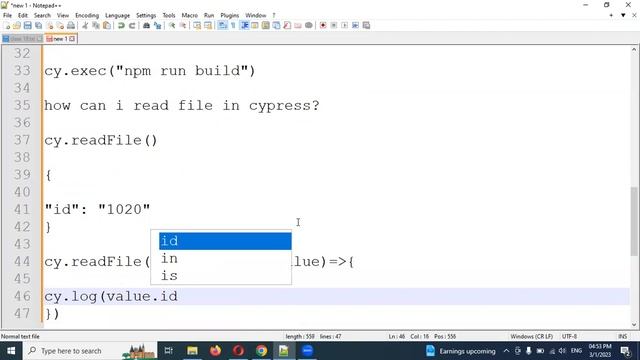Click the Paste clipboard icon
The height and width of the screenshot is (360, 640).
pyautogui.click(x=107, y=25)
